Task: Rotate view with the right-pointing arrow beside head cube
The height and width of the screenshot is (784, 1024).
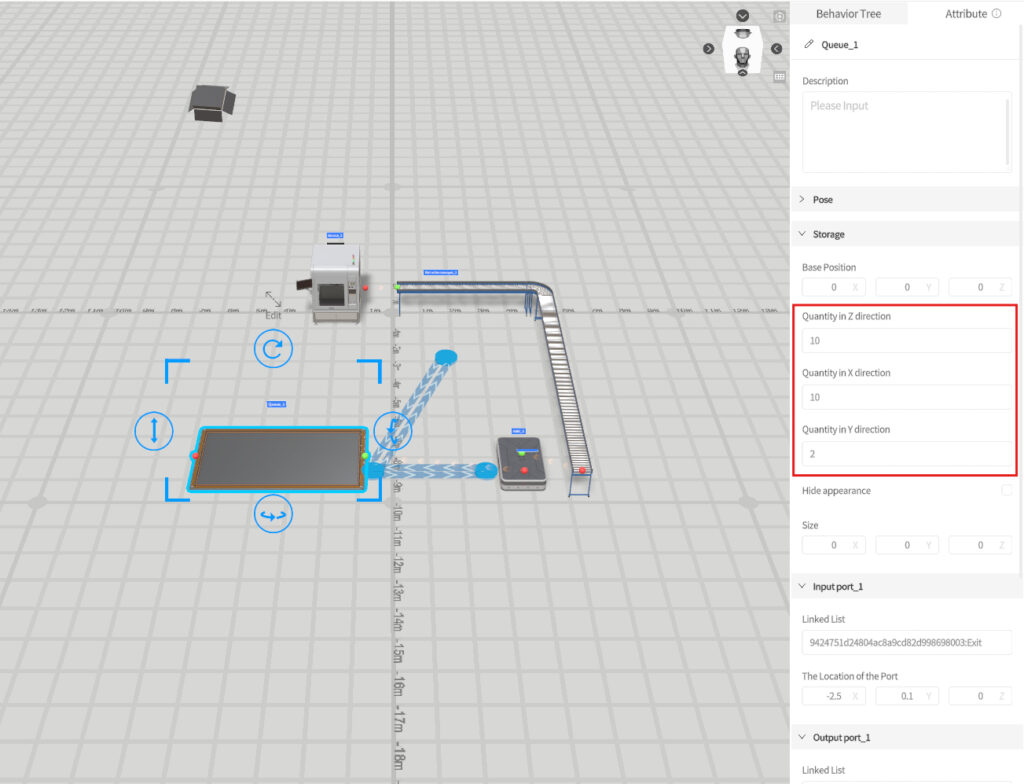Action: [709, 49]
